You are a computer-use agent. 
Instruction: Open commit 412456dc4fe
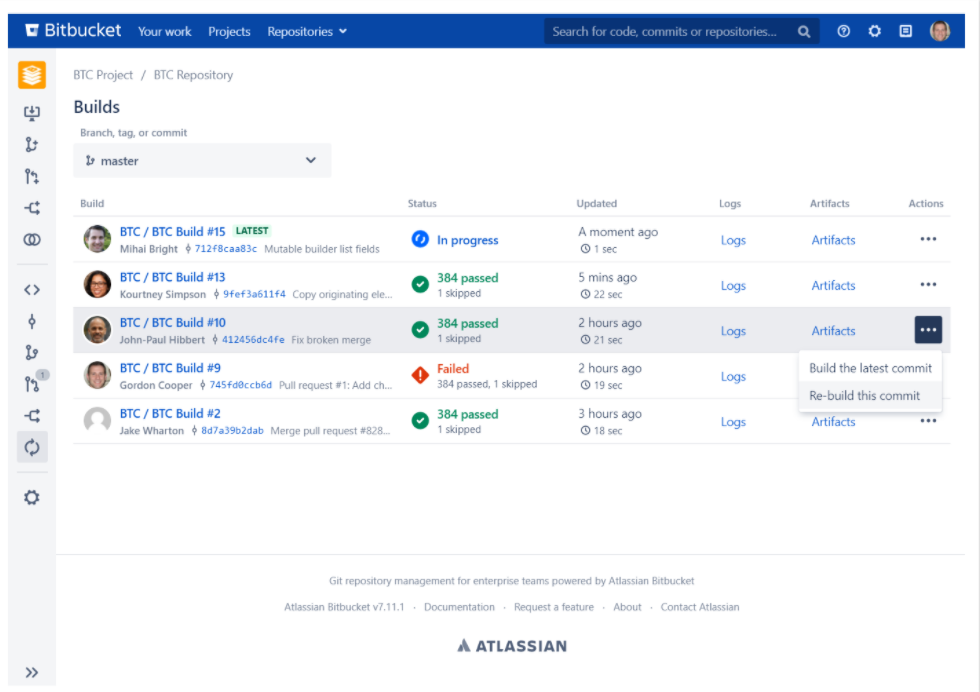253,340
